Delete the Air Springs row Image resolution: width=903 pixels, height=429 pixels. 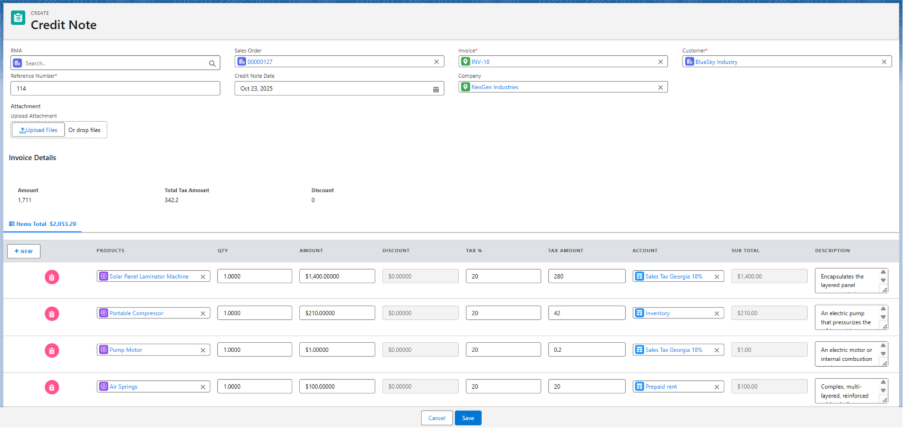coord(51,387)
